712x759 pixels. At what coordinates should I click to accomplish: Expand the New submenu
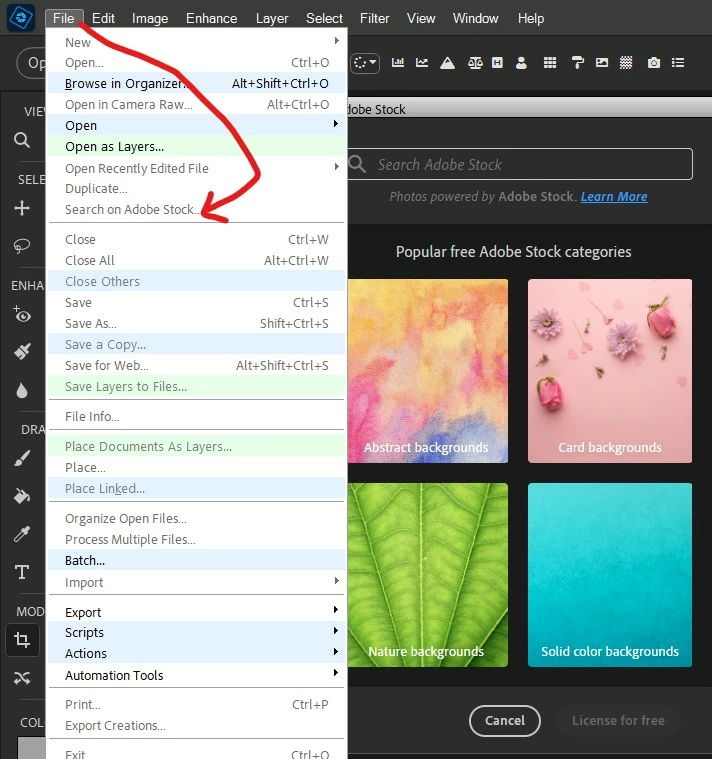click(x=336, y=41)
